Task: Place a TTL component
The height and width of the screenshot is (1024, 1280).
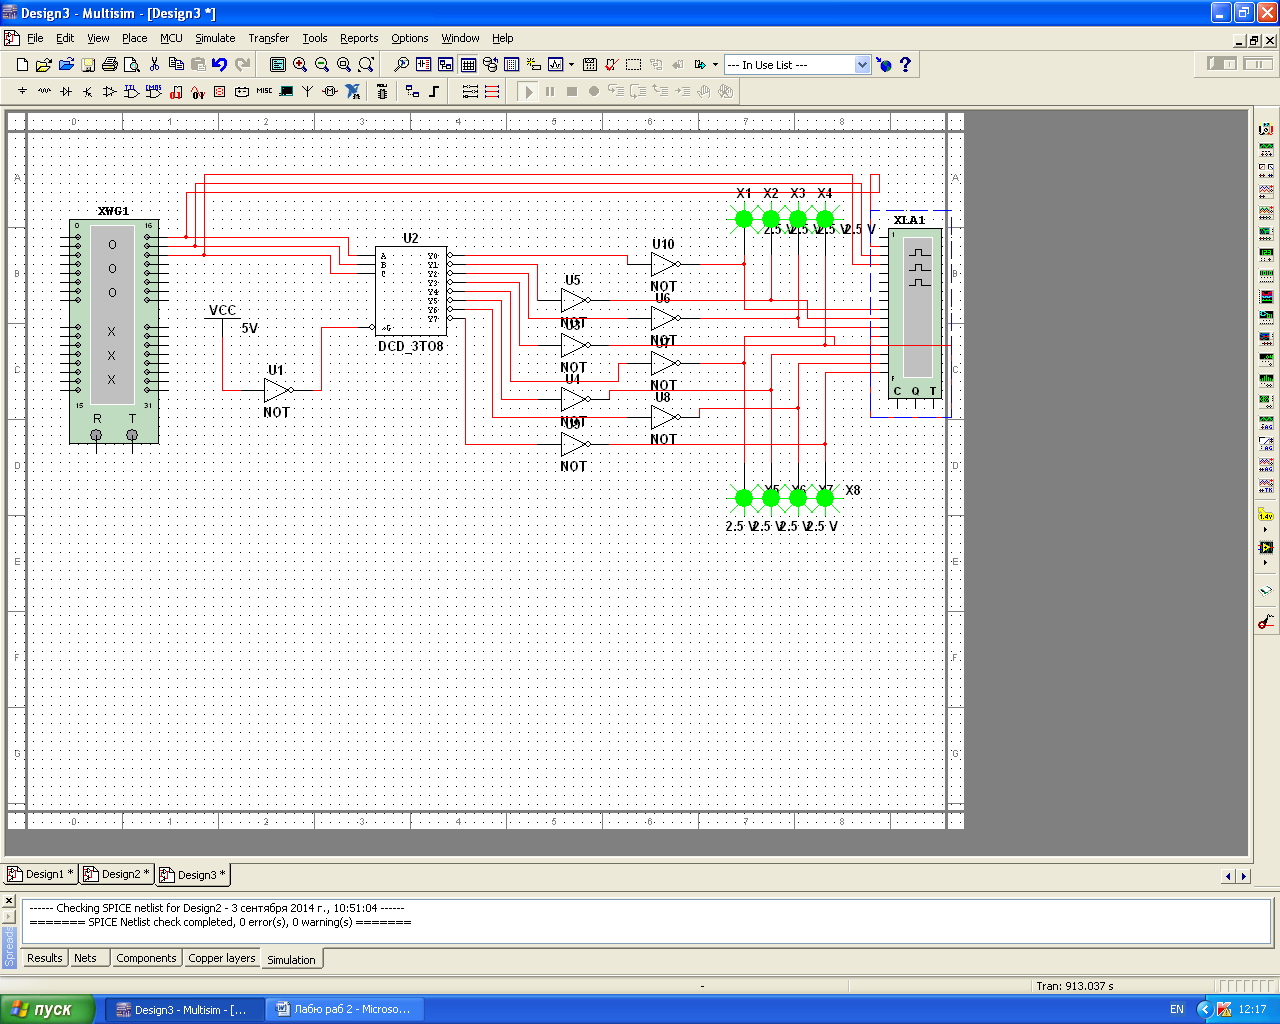Action: coord(132,91)
